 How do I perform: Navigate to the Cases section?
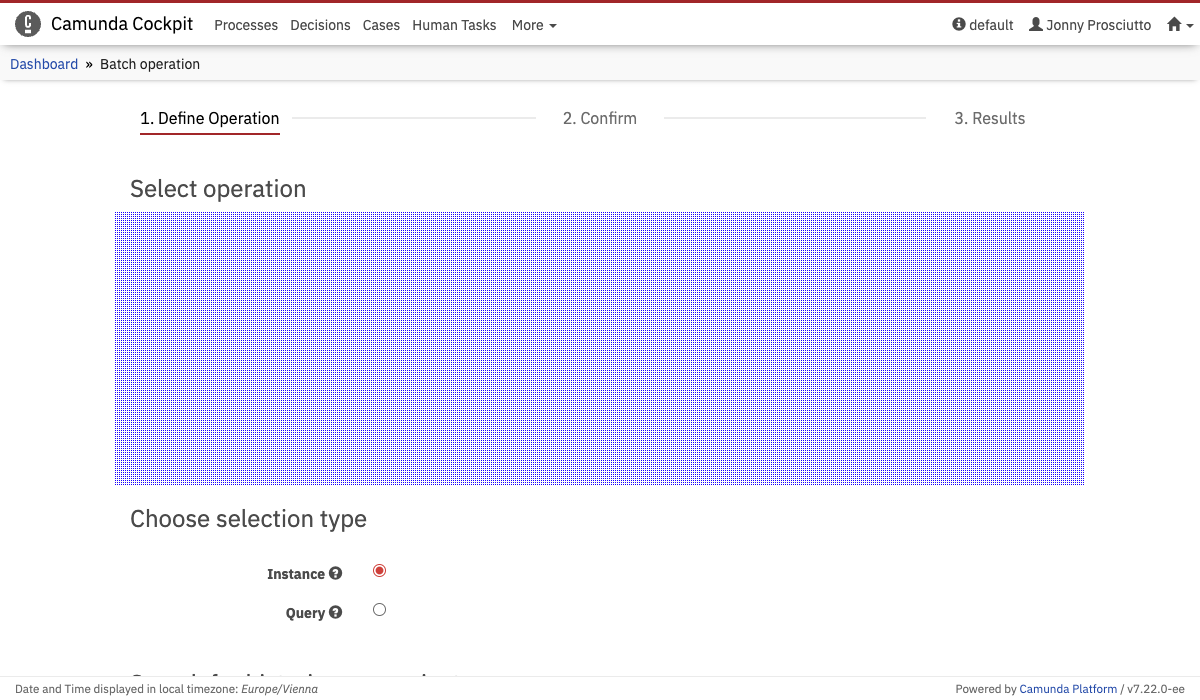point(381,25)
